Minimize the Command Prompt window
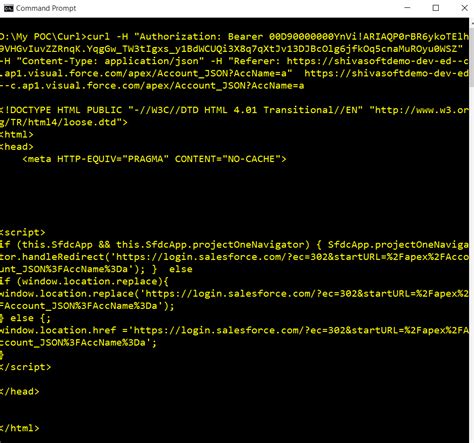The width and height of the screenshot is (474, 443). point(407,8)
